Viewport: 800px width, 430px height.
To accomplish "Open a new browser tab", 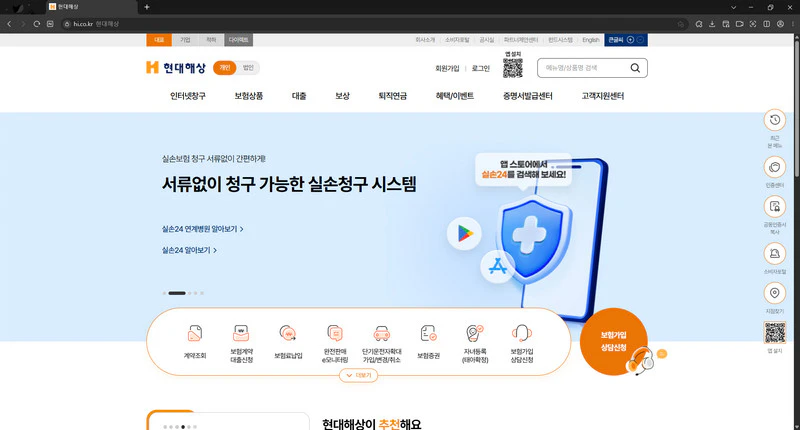I will [147, 7].
